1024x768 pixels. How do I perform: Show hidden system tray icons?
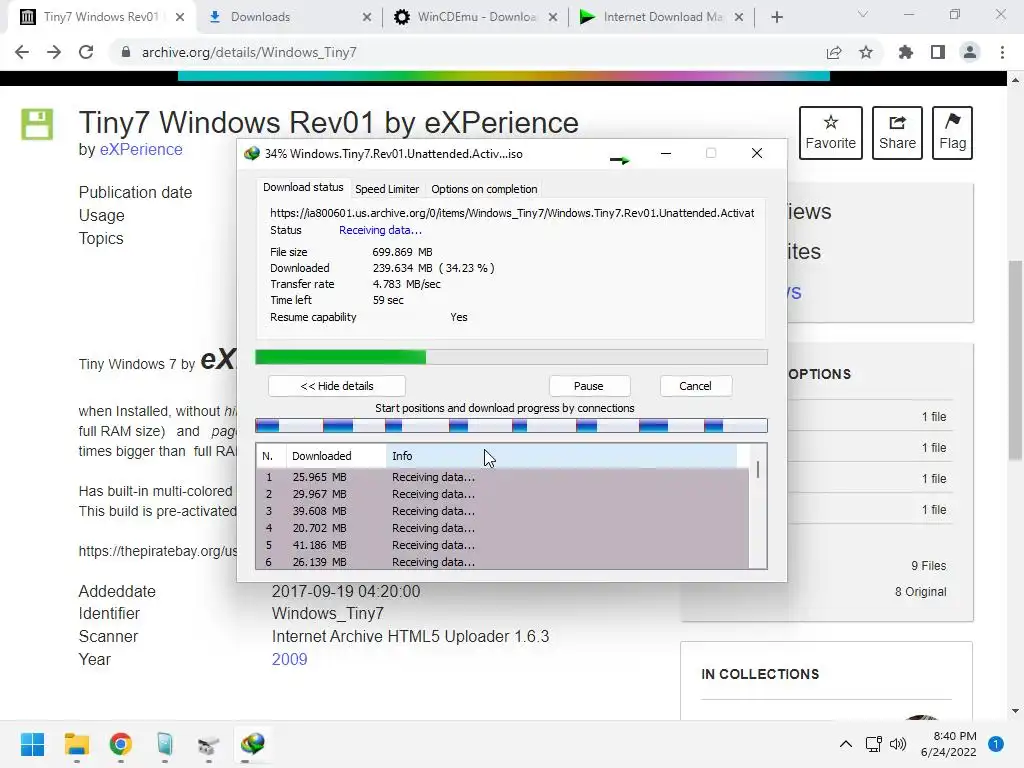tap(846, 744)
